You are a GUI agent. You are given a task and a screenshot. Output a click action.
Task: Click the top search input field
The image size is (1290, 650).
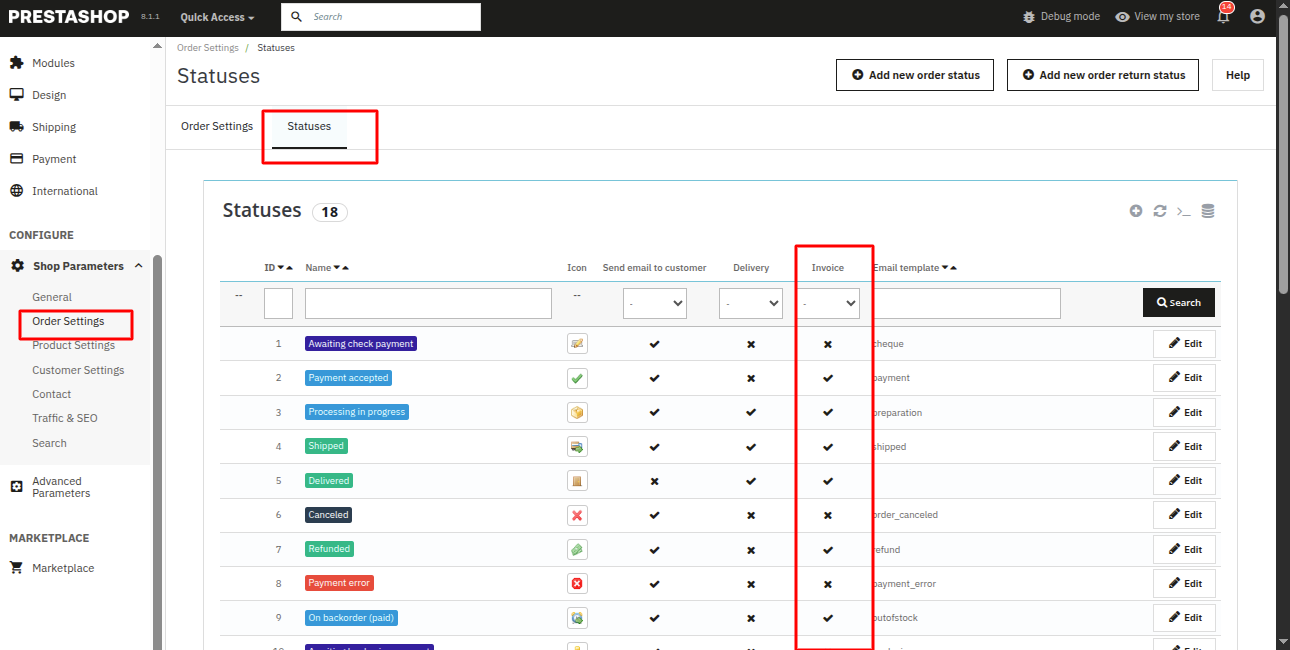[x=381, y=17]
